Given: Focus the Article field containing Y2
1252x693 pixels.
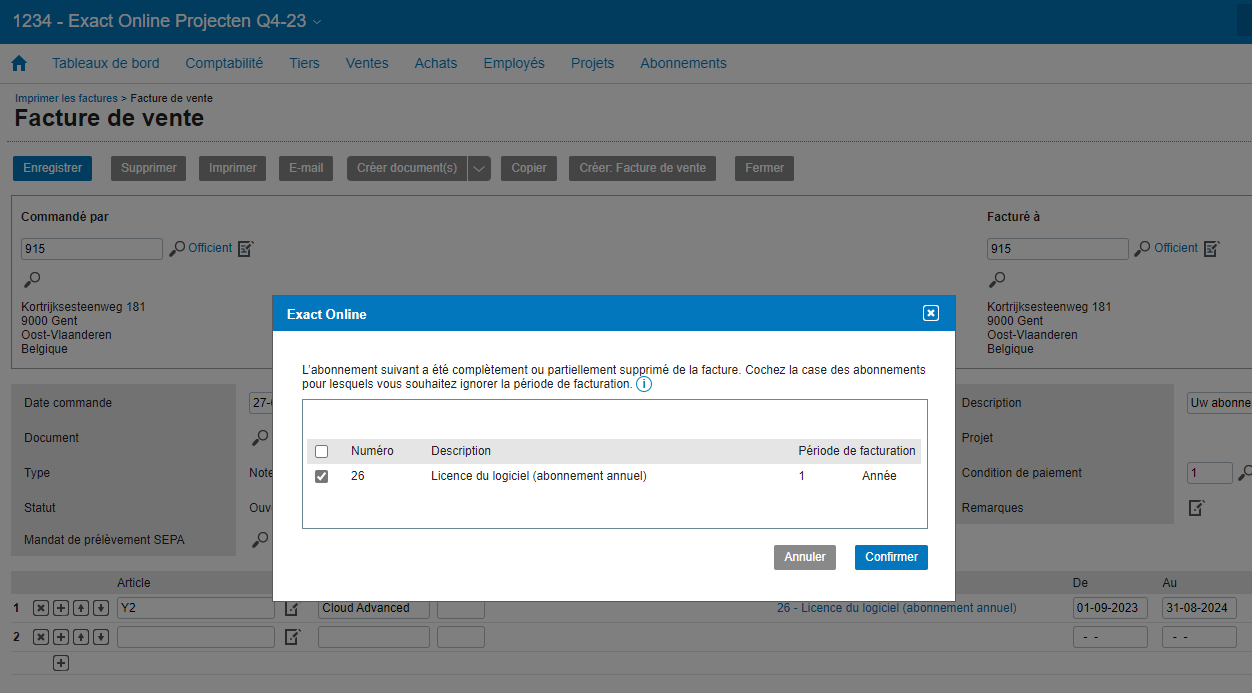Looking at the screenshot, I should coord(196,608).
